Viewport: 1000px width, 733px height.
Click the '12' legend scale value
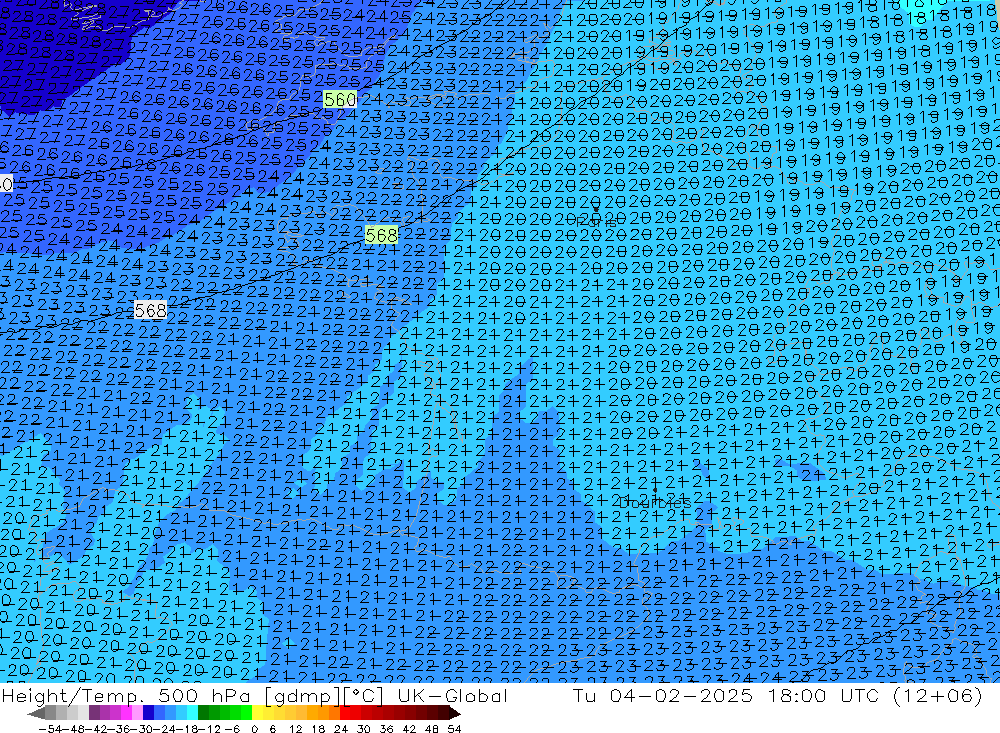[295, 729]
